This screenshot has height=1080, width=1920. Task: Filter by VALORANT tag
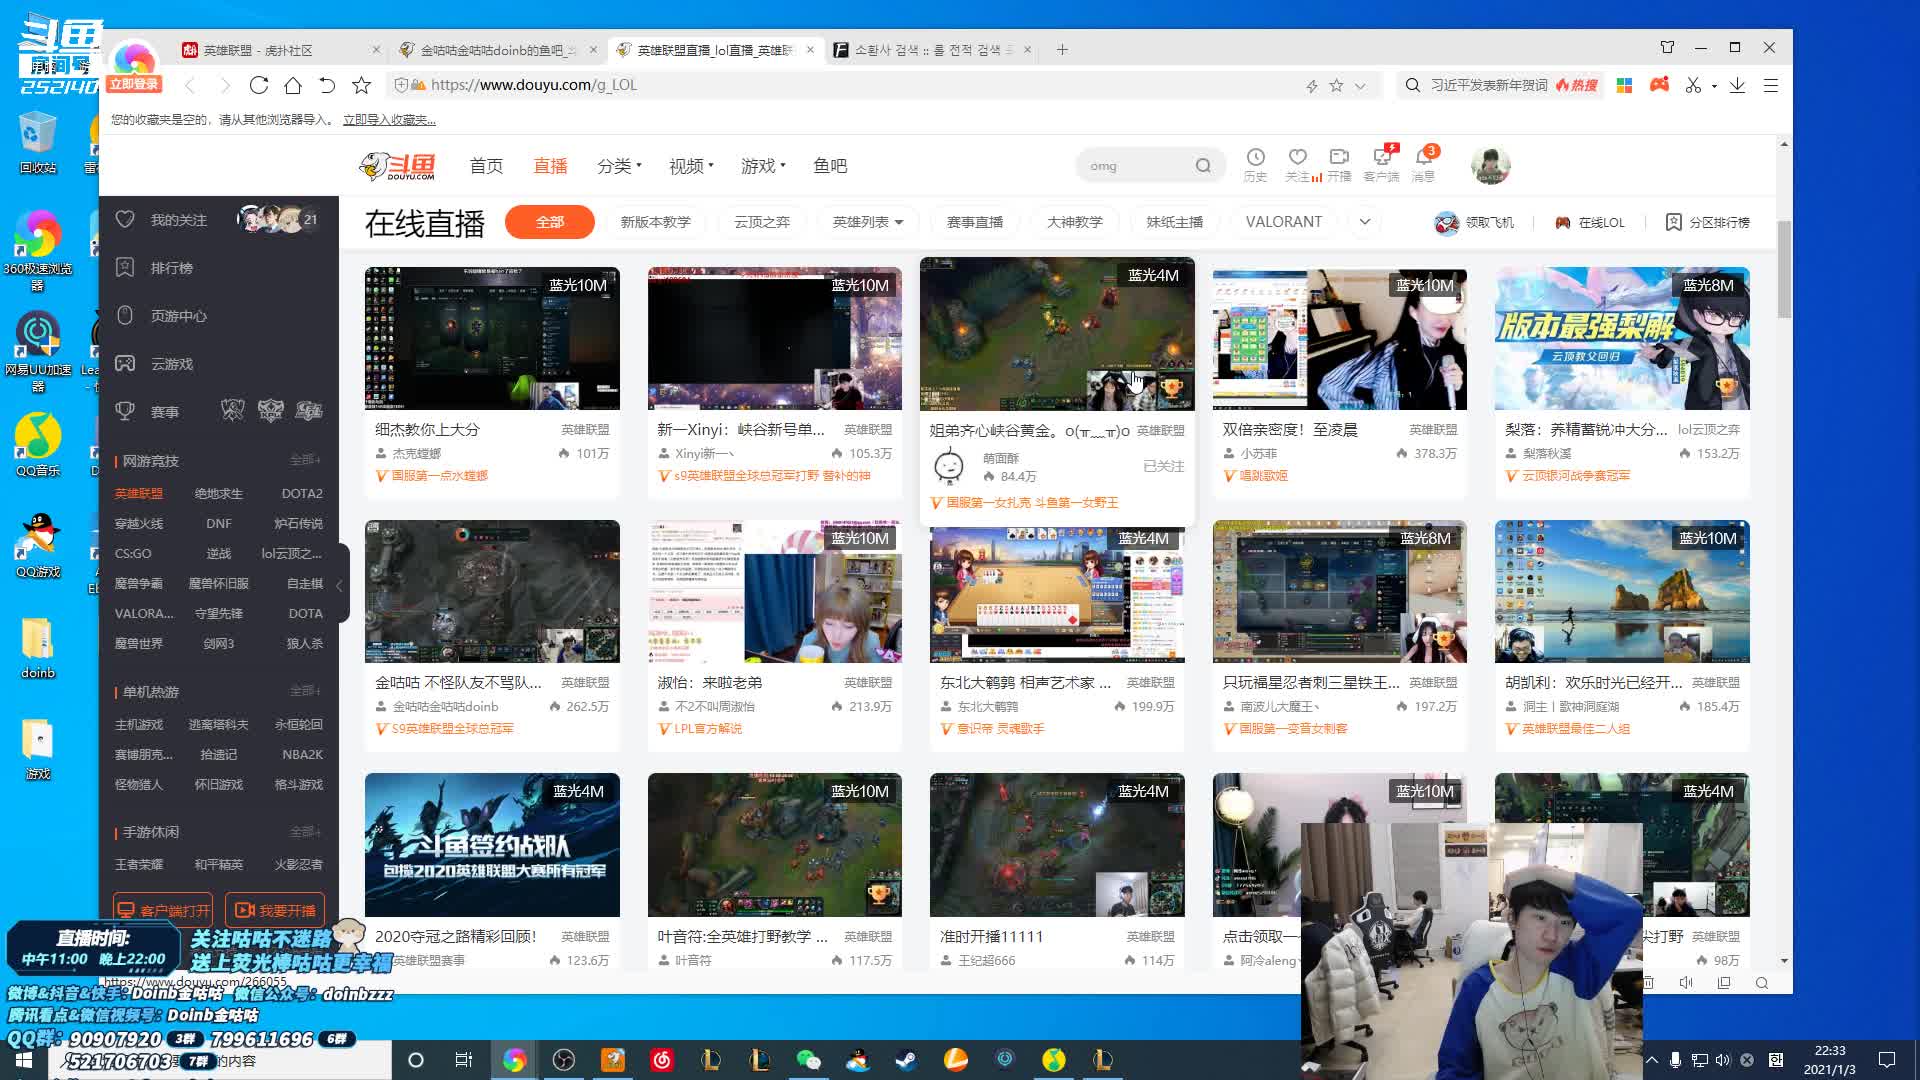click(x=1284, y=222)
